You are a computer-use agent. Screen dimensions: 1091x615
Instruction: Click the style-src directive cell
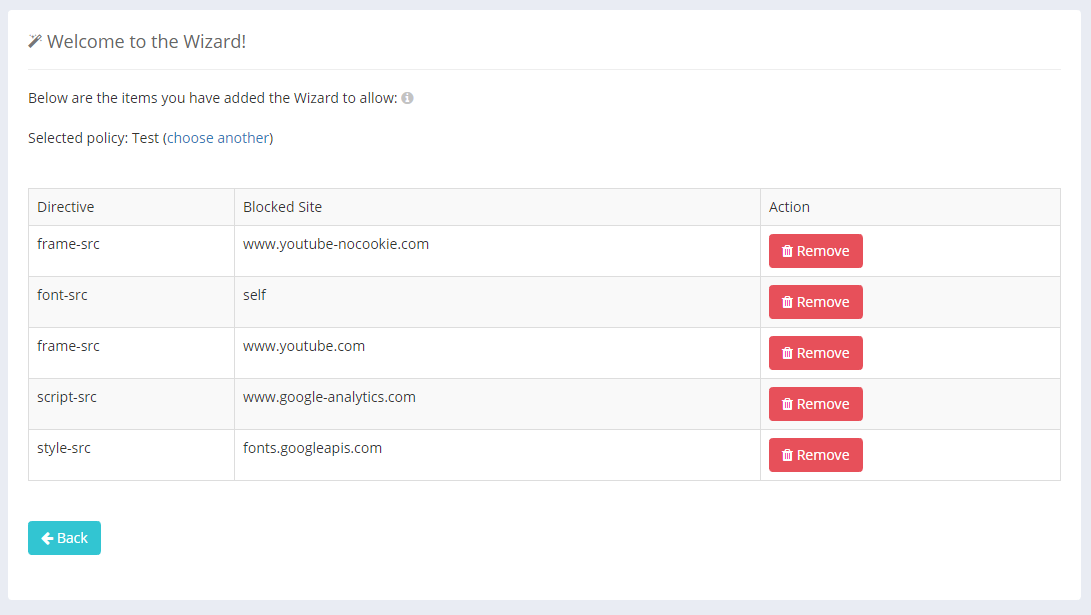64,448
